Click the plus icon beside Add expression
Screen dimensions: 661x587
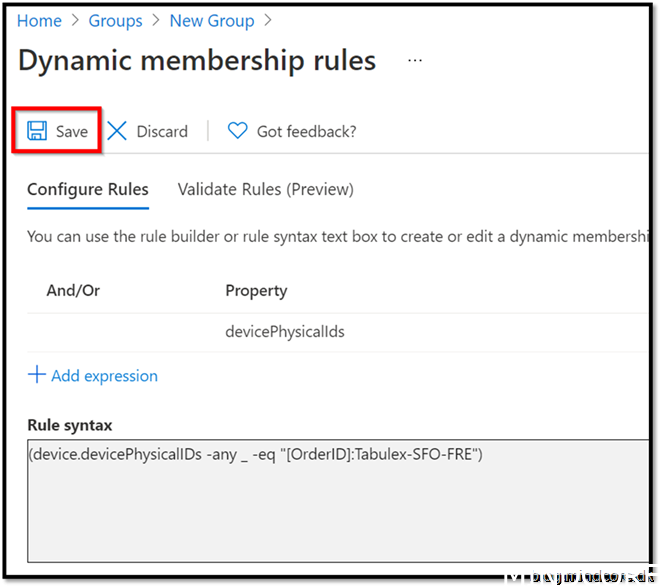pos(37,375)
